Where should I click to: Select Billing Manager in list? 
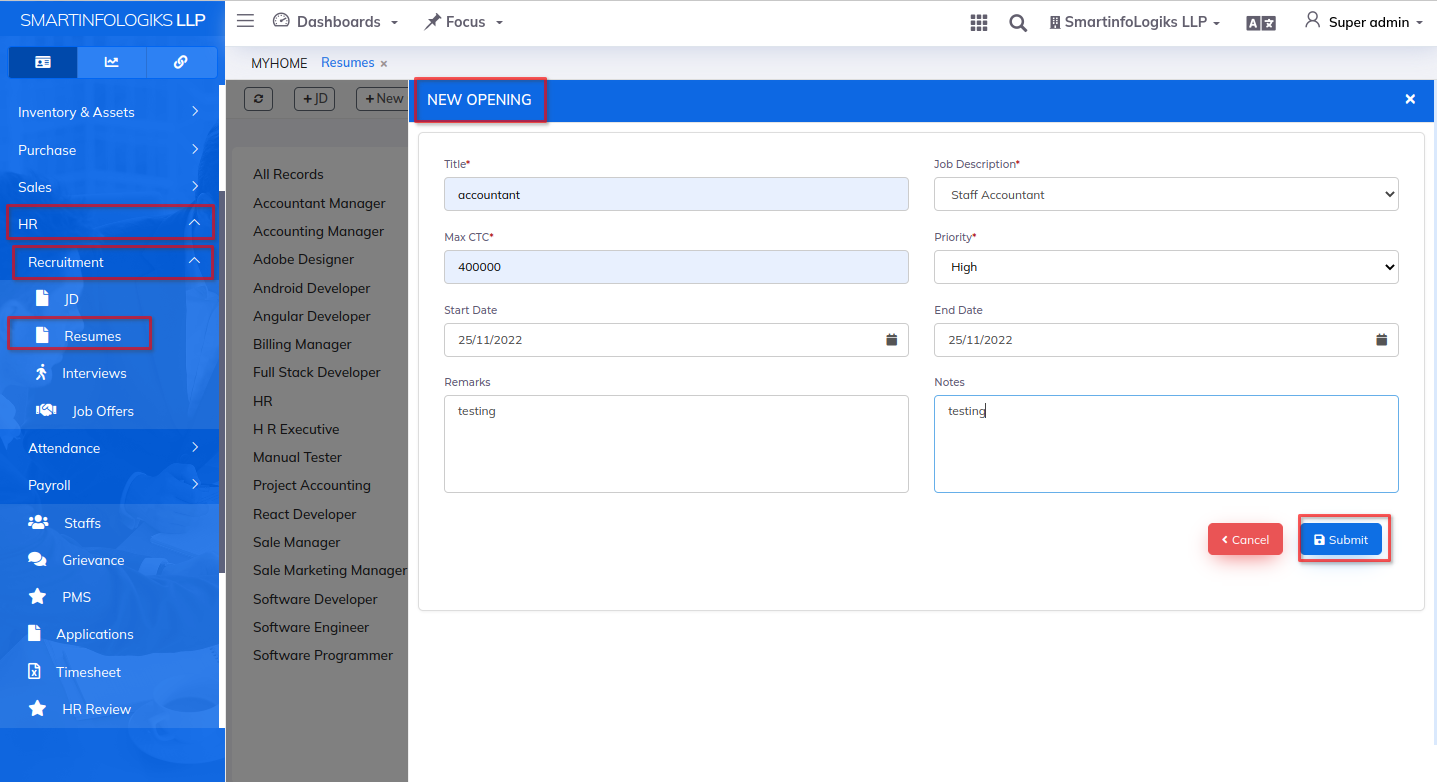pos(302,344)
